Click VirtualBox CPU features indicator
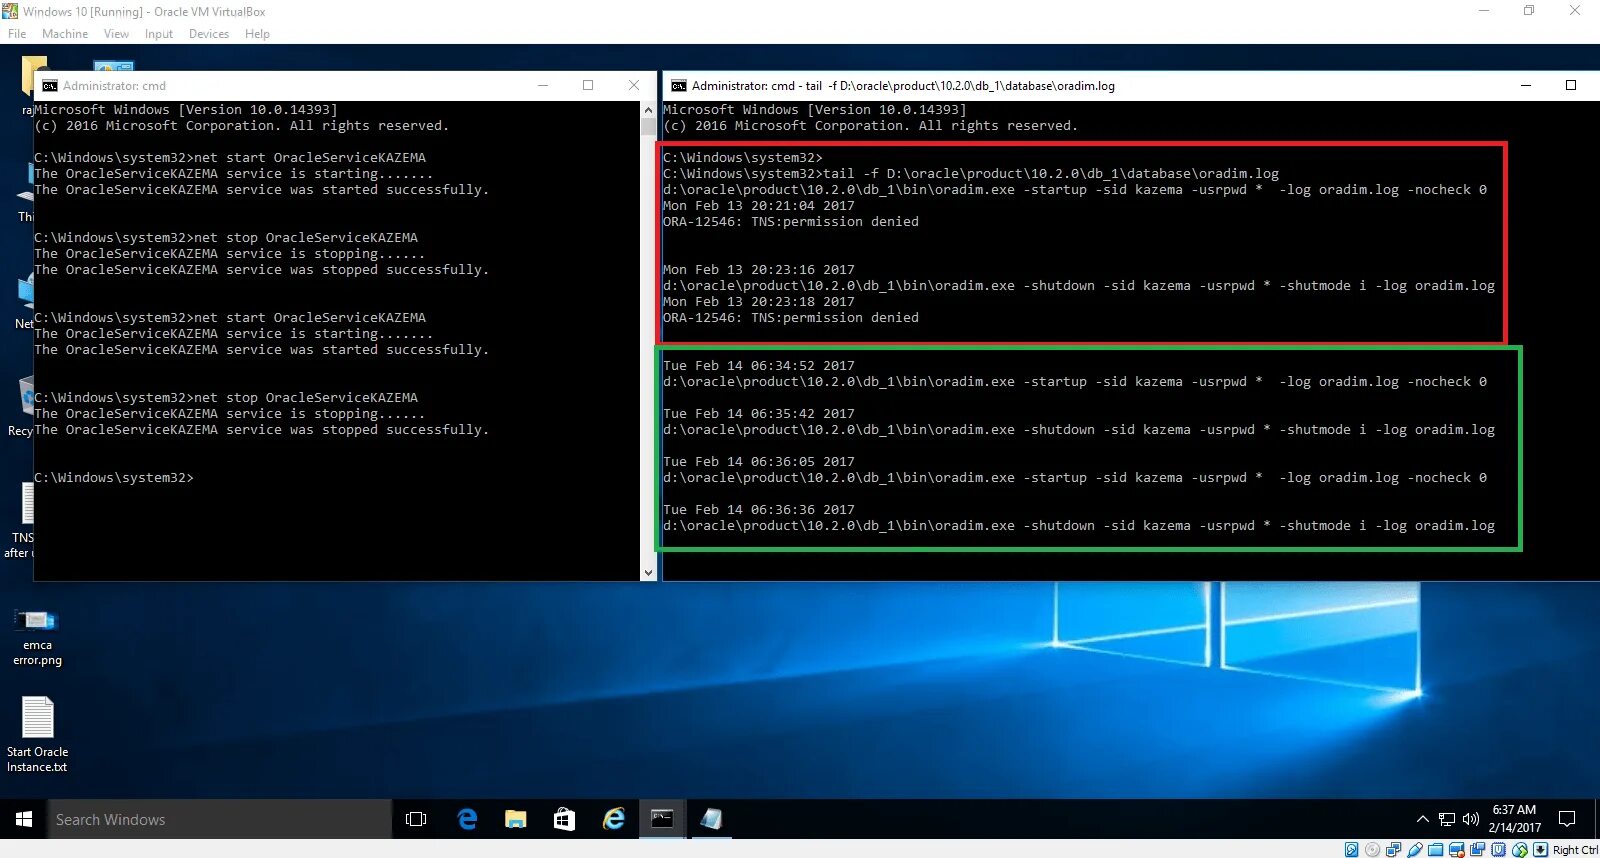Image resolution: width=1600 pixels, height=858 pixels. coord(1499,850)
